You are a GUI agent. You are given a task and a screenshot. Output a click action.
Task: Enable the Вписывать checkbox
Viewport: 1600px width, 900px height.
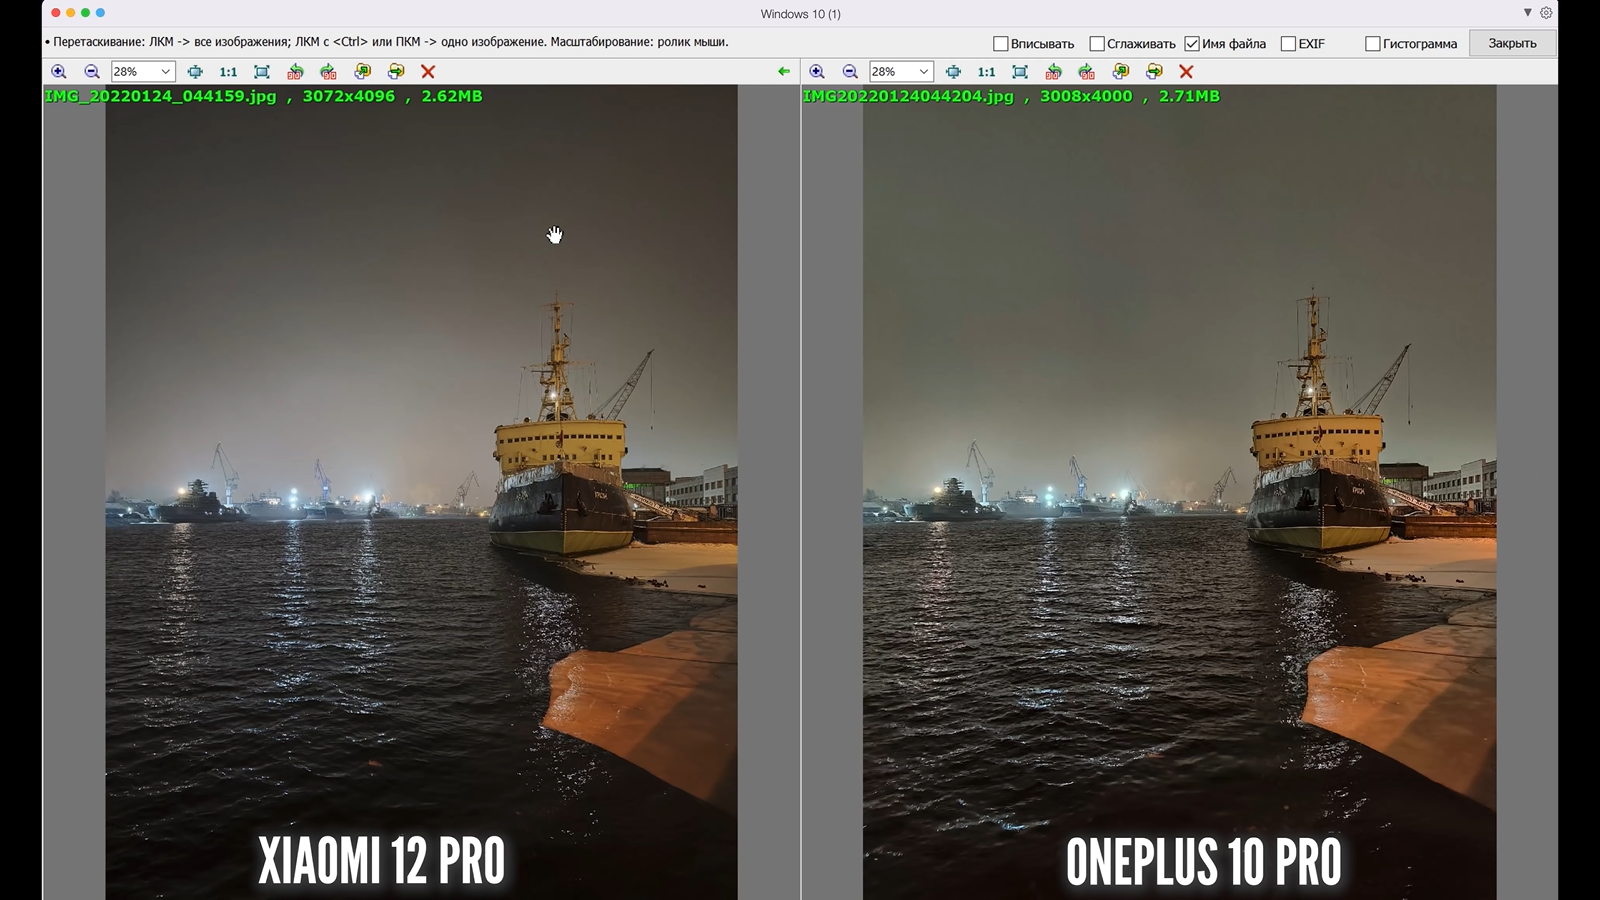pyautogui.click(x=1000, y=44)
